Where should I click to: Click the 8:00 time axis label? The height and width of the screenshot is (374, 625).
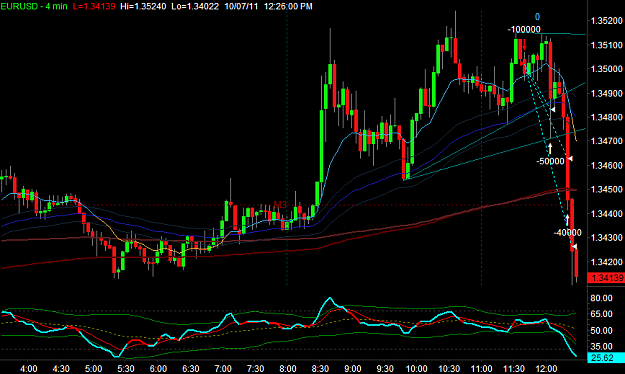coord(288,369)
